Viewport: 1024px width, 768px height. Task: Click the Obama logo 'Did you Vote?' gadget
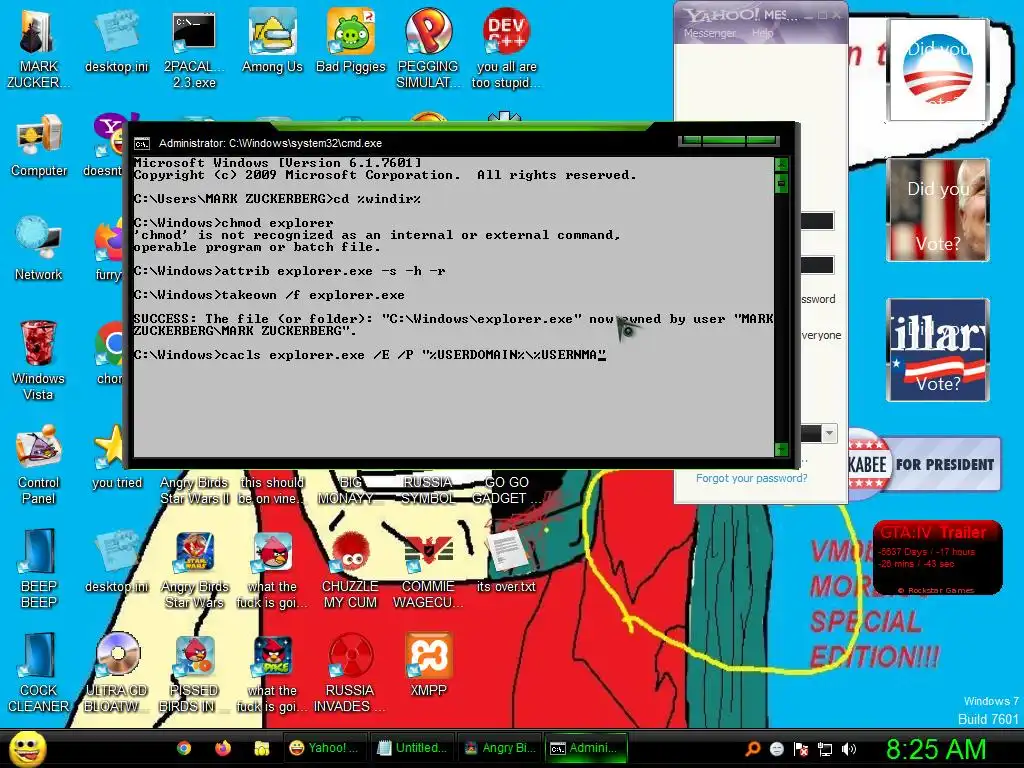coord(937,69)
